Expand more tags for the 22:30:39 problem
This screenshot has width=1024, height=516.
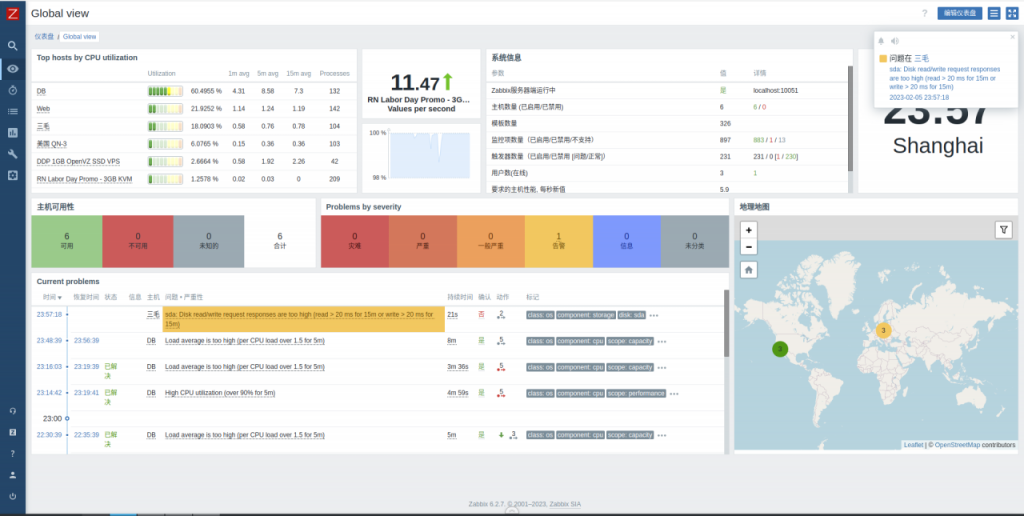(662, 436)
